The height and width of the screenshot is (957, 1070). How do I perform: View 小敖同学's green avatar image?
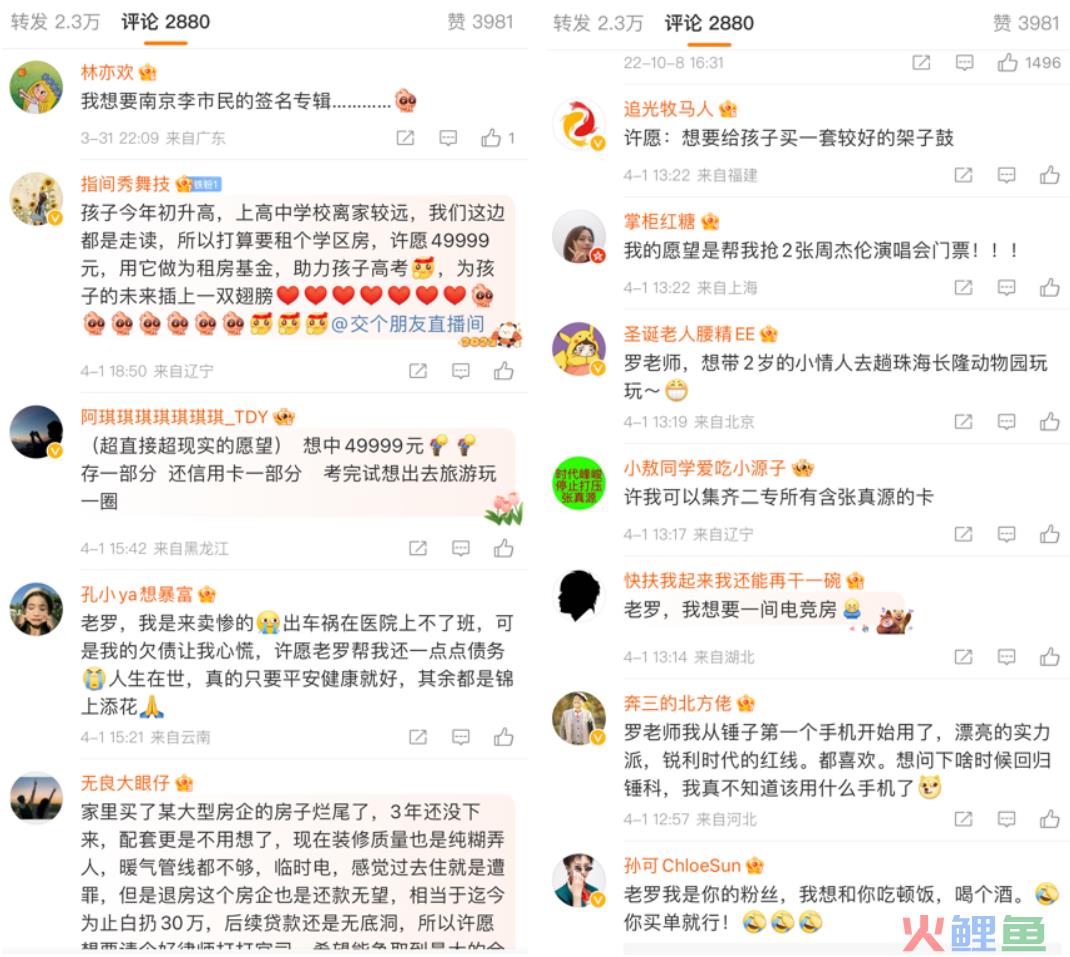tap(578, 483)
